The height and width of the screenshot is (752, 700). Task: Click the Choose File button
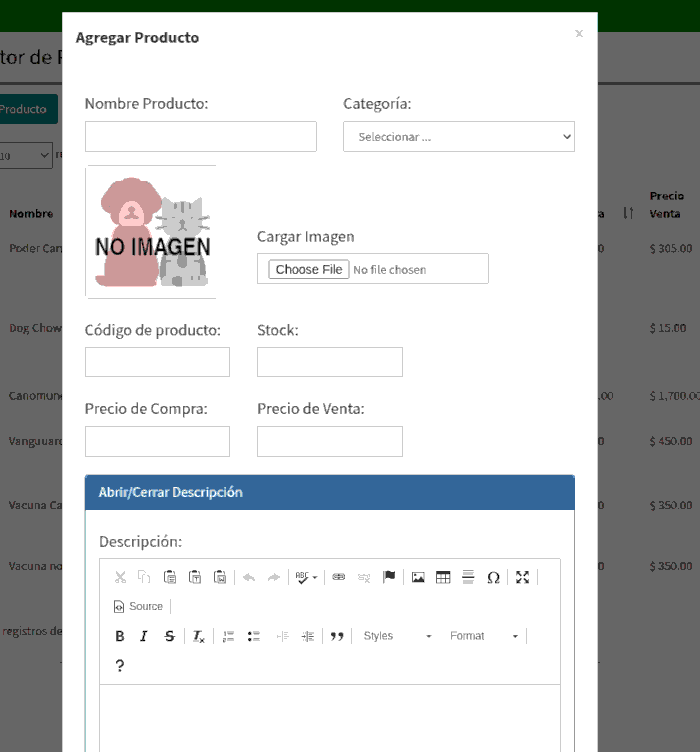[x=309, y=269]
